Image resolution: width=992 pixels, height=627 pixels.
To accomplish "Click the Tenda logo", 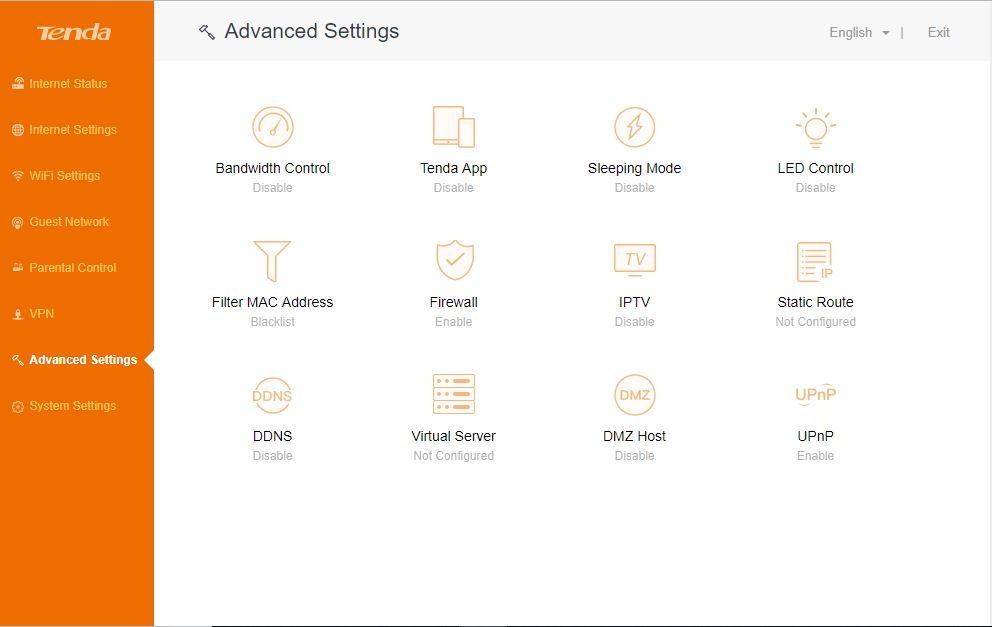I will coord(74,32).
